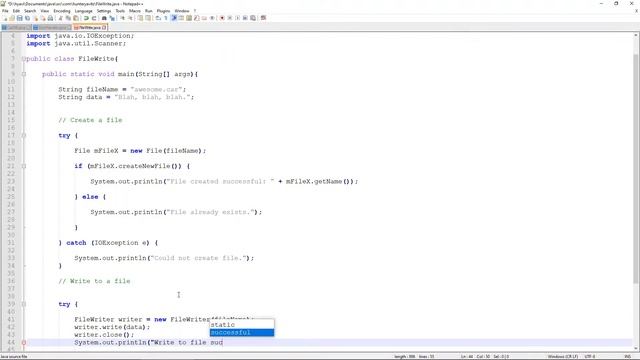This screenshot has width=640, height=360.
Task: Click the scrollbar down arrow
Action: click(636, 349)
